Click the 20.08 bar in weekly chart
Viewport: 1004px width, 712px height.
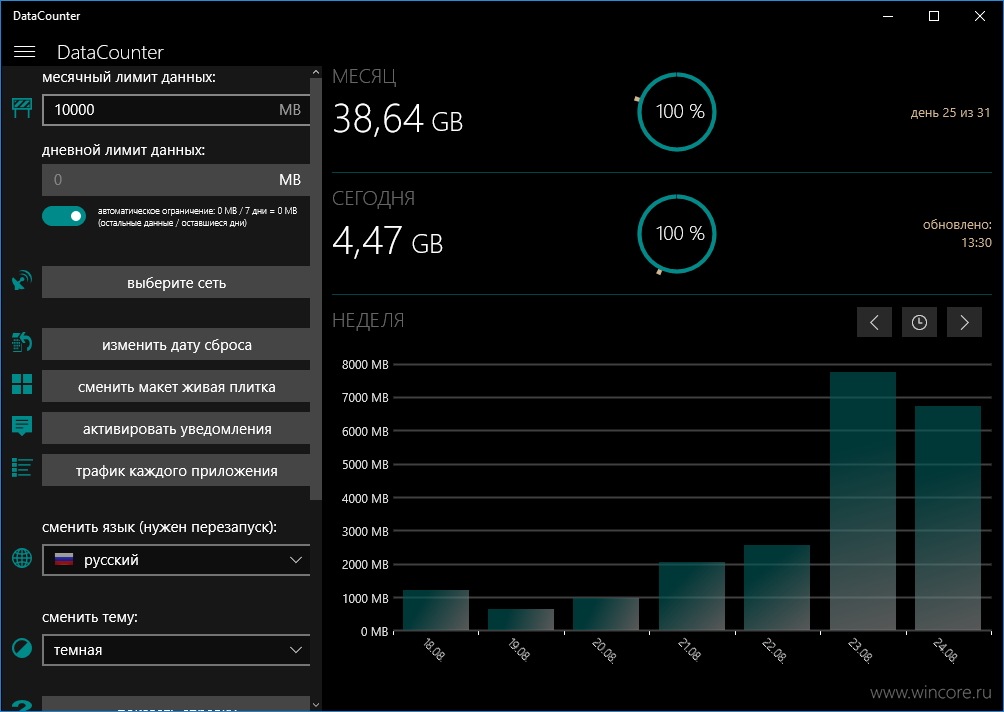[x=606, y=614]
